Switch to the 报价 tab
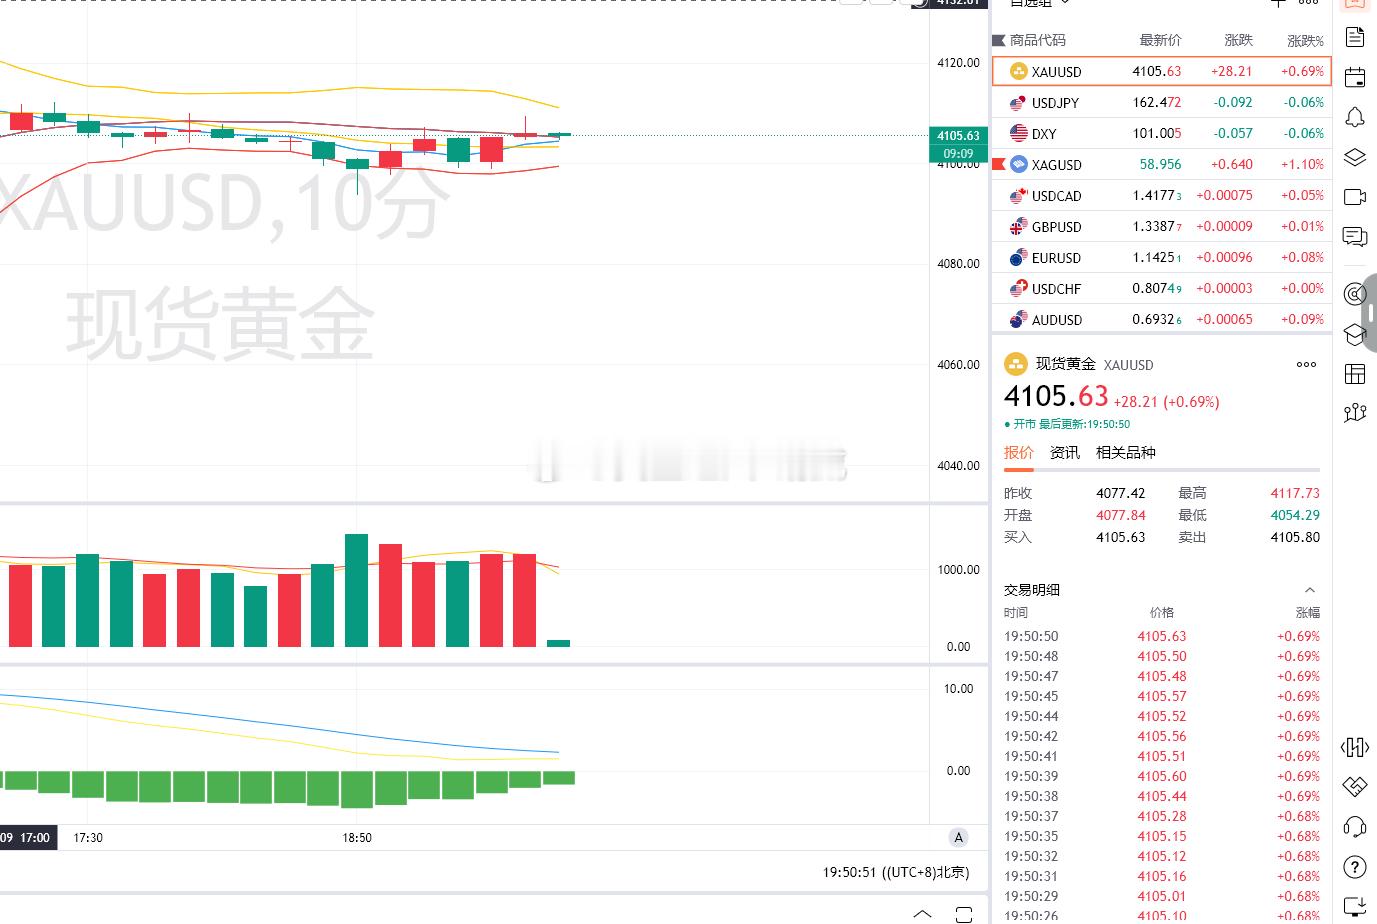 1019,453
